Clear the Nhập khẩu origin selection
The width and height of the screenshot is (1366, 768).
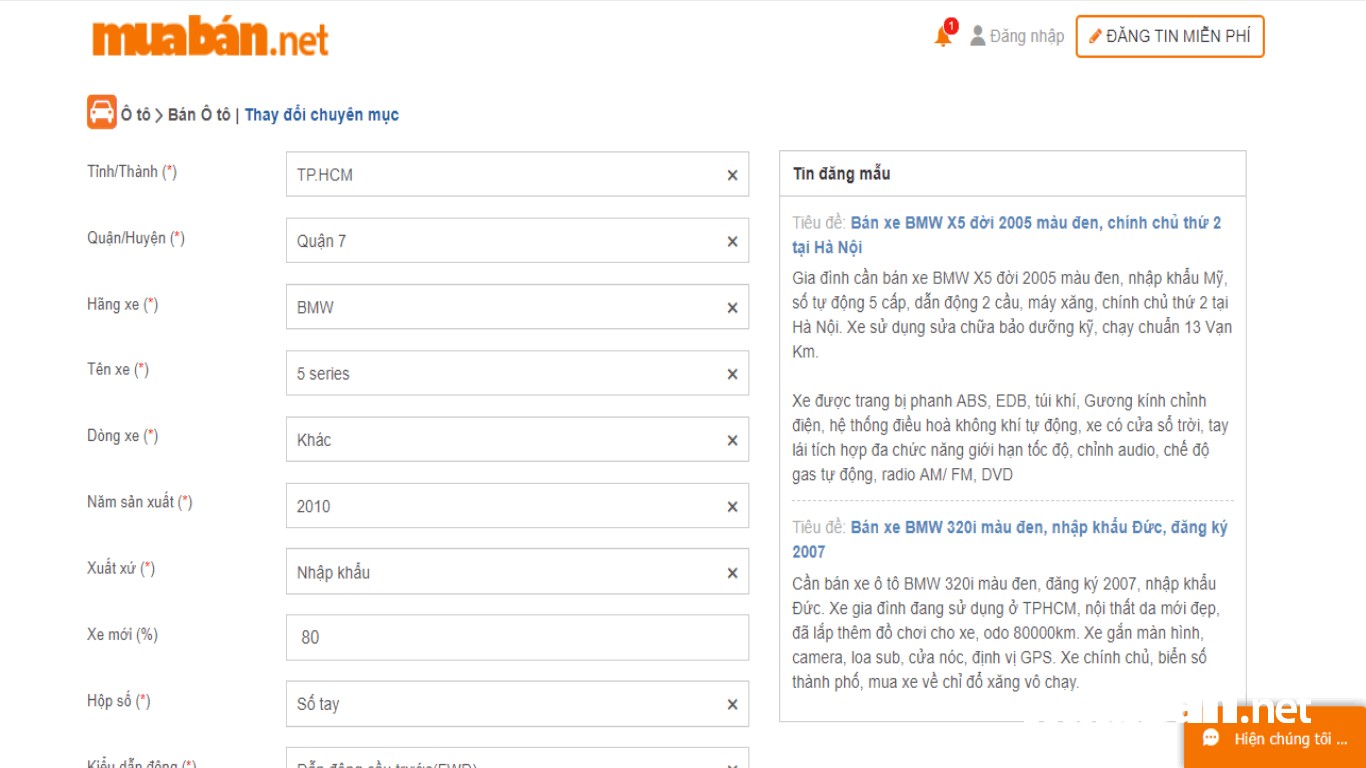tap(732, 573)
